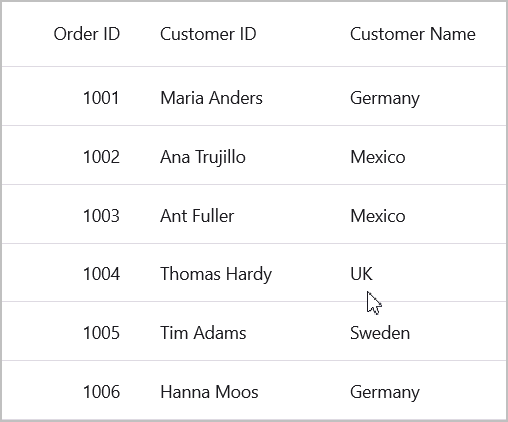Image resolution: width=508 pixels, height=422 pixels.
Task: Click the UK cell
Action: pos(361,274)
